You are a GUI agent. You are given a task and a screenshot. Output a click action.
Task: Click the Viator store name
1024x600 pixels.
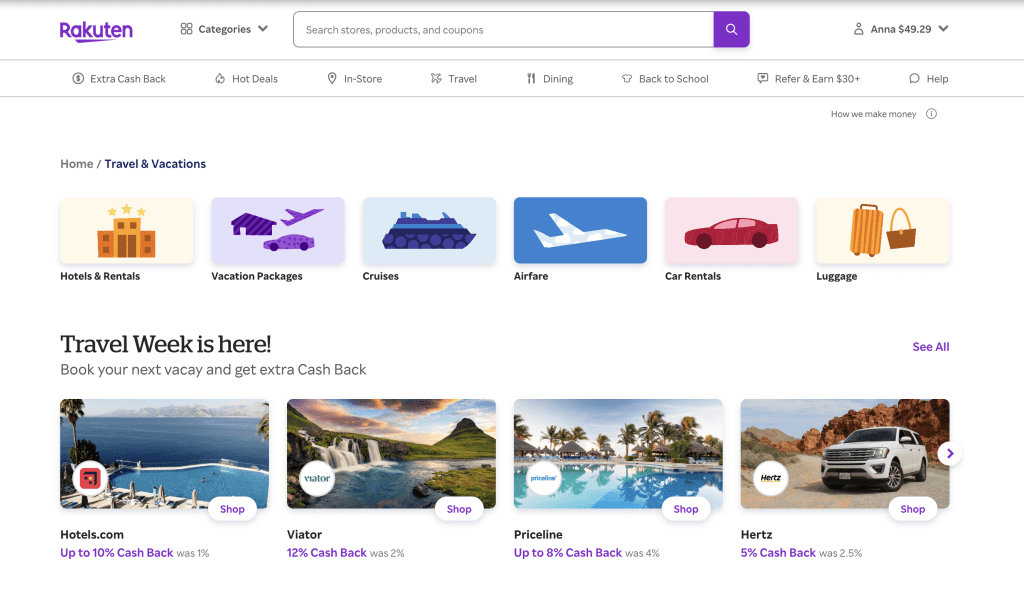[x=304, y=534]
